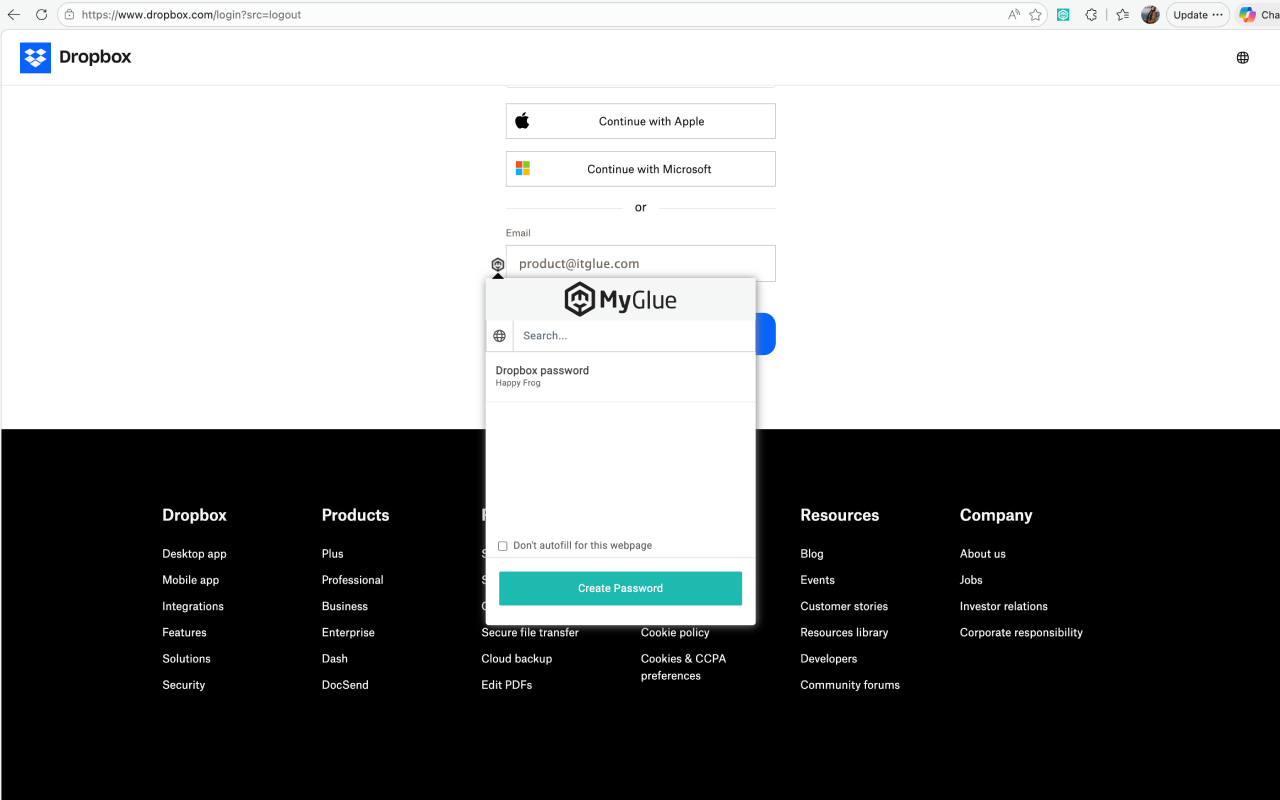Open the Dash product link
The image size is (1280, 800).
pyautogui.click(x=335, y=658)
